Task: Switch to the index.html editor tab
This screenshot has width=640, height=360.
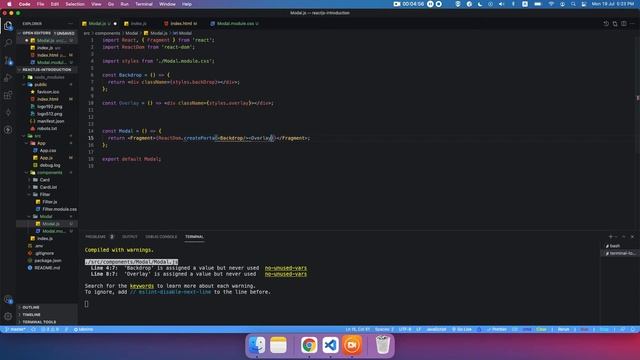Action: 181,24
